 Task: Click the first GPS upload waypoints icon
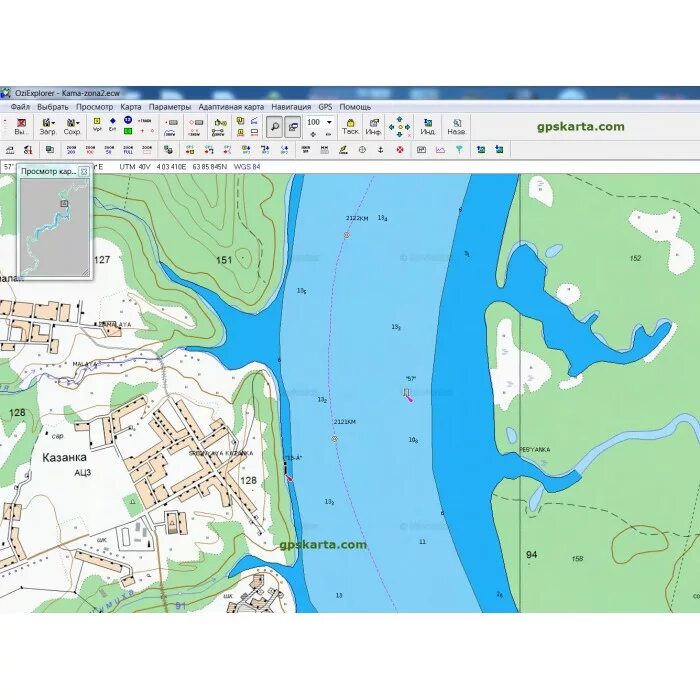[190, 150]
